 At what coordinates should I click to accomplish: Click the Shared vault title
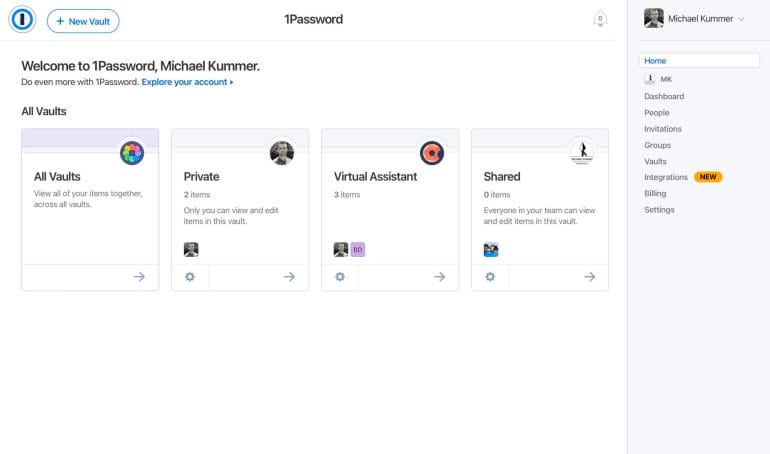501,177
